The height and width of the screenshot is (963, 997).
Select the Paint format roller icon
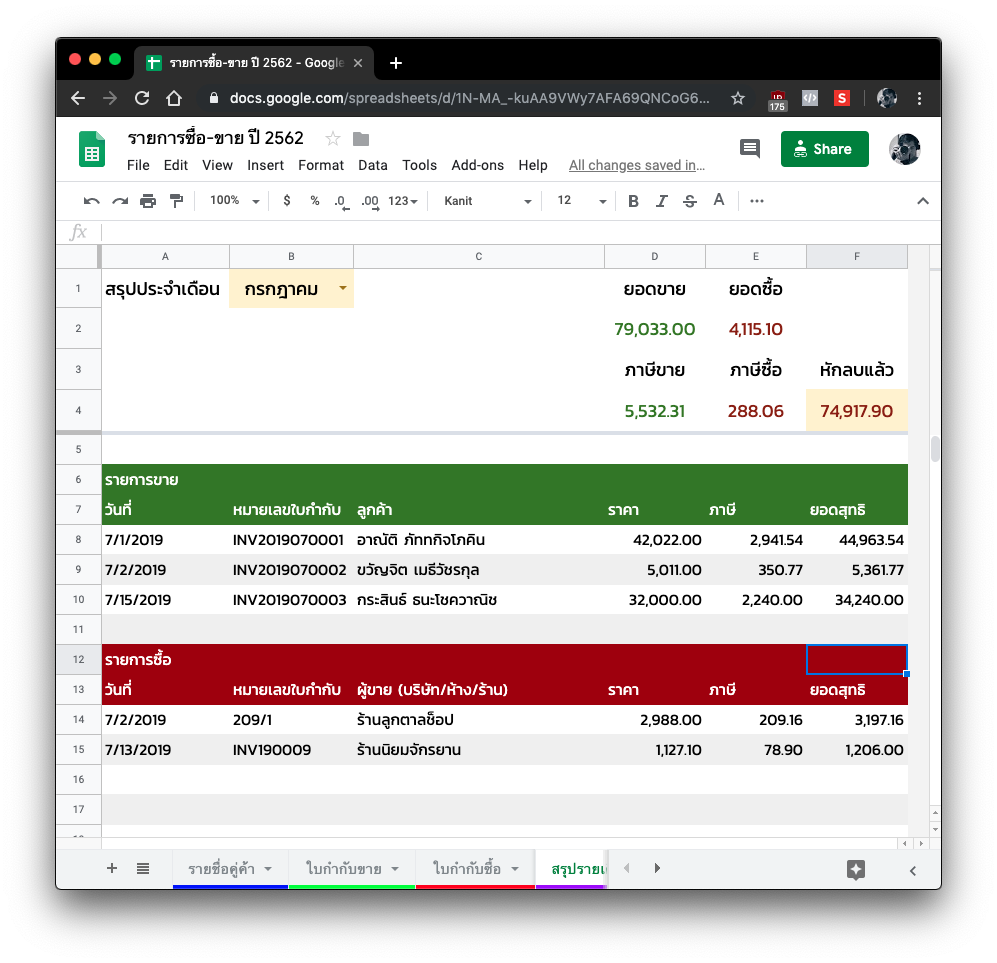[x=177, y=201]
